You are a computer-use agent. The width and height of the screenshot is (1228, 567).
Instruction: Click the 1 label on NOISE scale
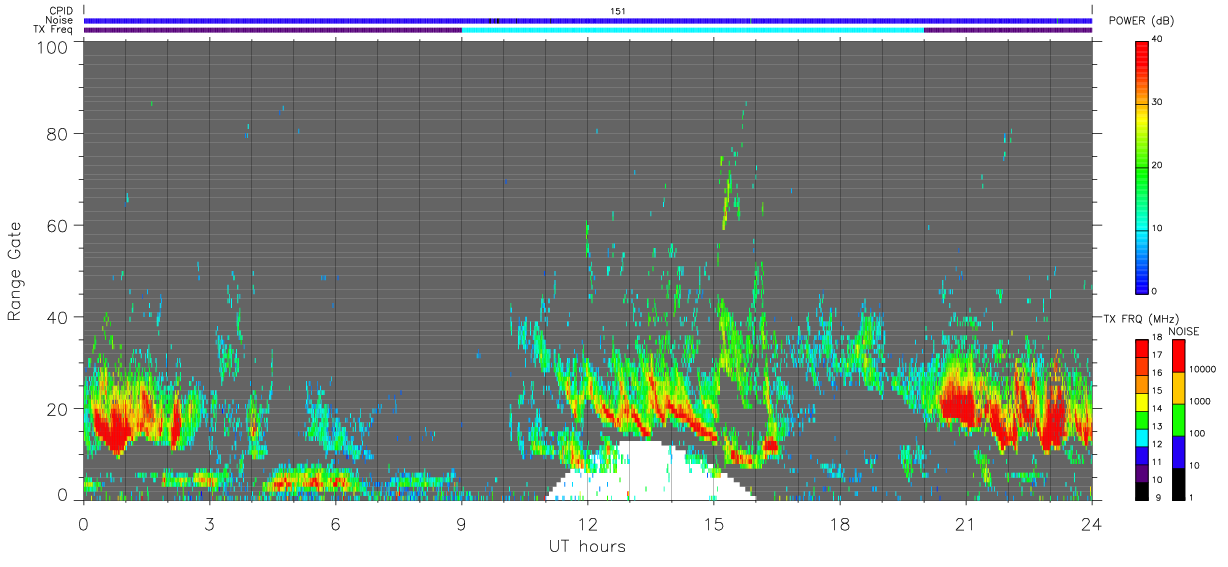point(1193,498)
